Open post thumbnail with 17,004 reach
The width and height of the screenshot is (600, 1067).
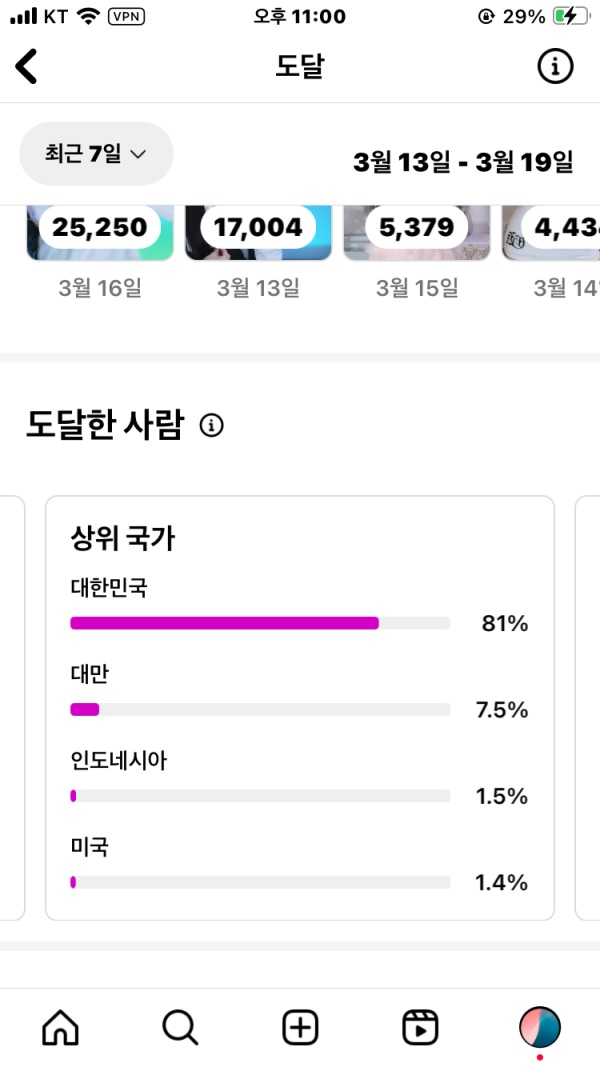click(x=258, y=232)
